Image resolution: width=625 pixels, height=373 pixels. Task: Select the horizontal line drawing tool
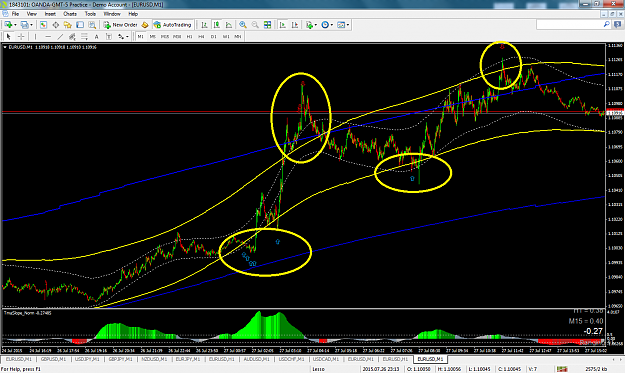point(48,37)
